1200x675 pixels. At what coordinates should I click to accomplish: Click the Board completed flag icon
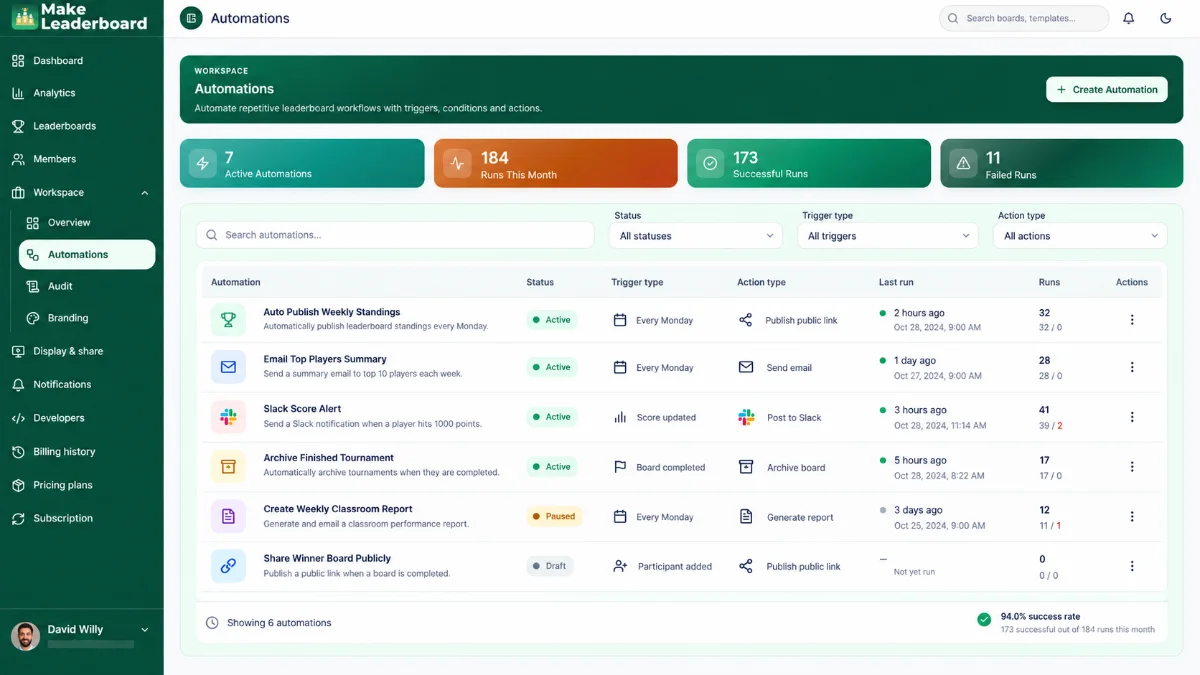620,467
